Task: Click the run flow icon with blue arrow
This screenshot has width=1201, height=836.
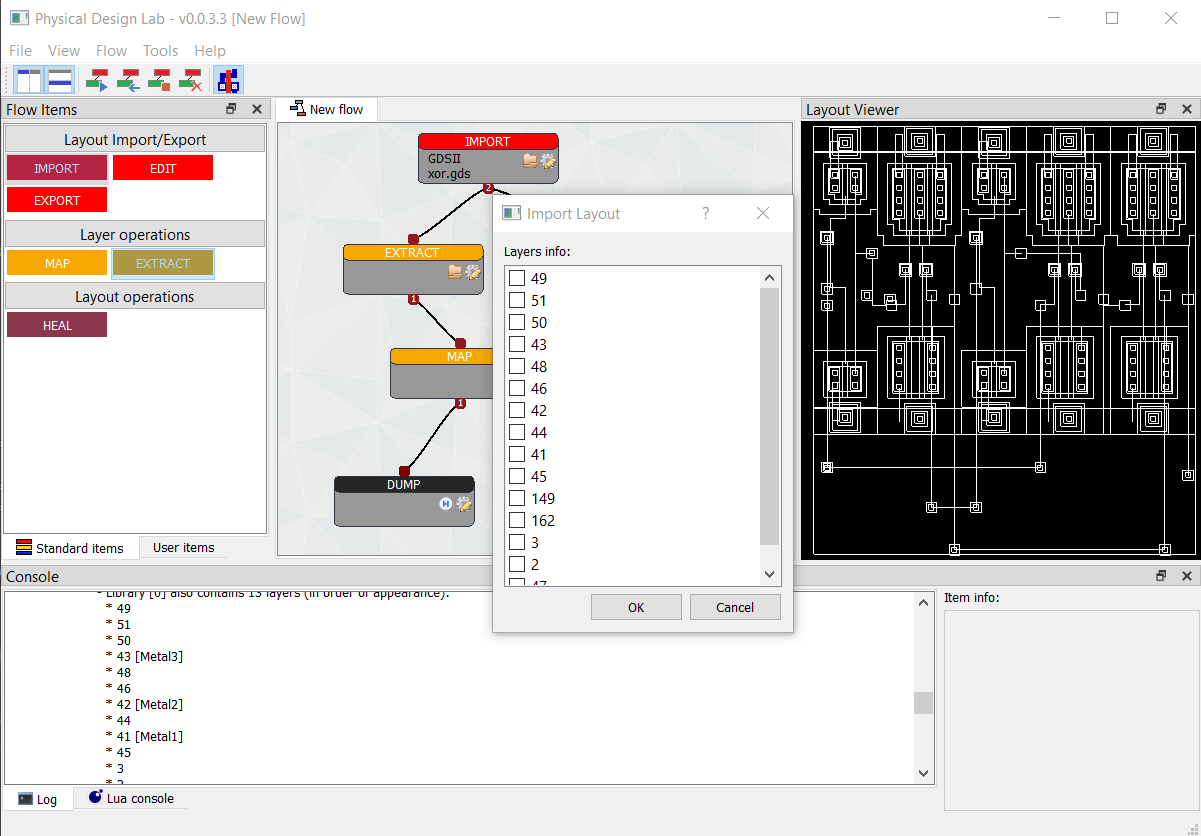Action: [x=98, y=80]
